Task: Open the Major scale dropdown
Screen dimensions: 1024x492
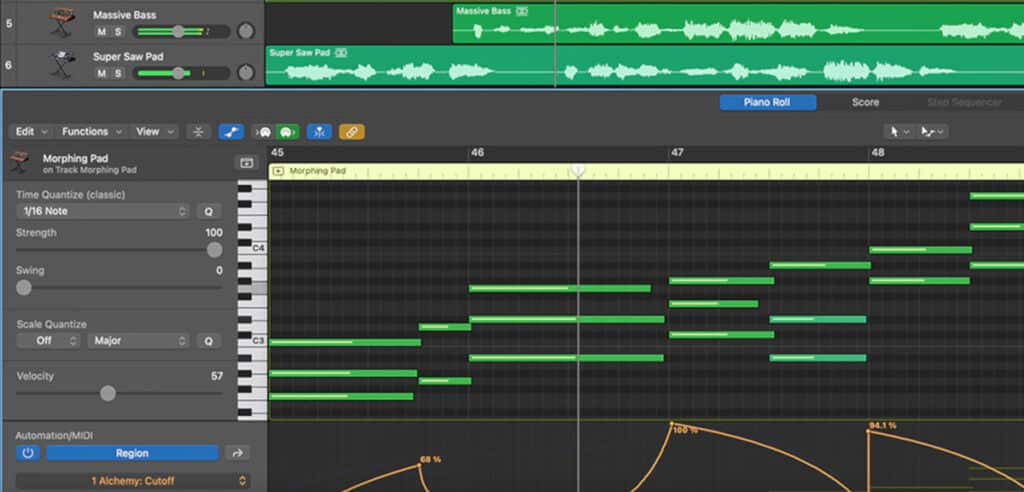Action: [138, 341]
